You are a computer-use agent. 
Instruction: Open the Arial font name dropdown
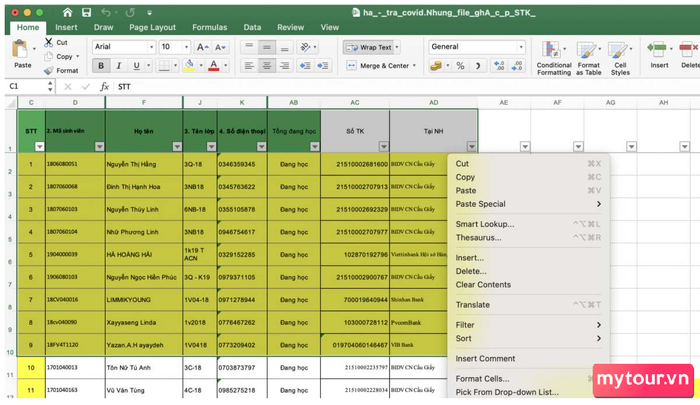click(151, 47)
